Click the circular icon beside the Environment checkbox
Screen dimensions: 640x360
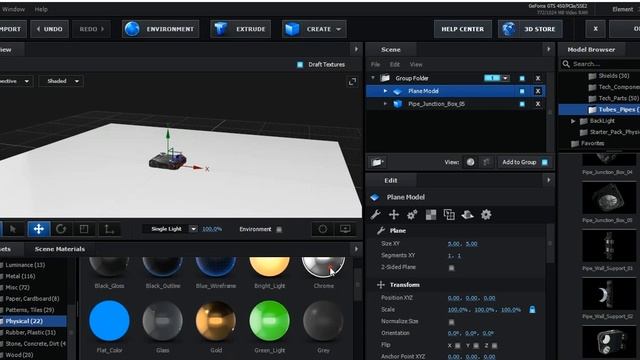322,229
